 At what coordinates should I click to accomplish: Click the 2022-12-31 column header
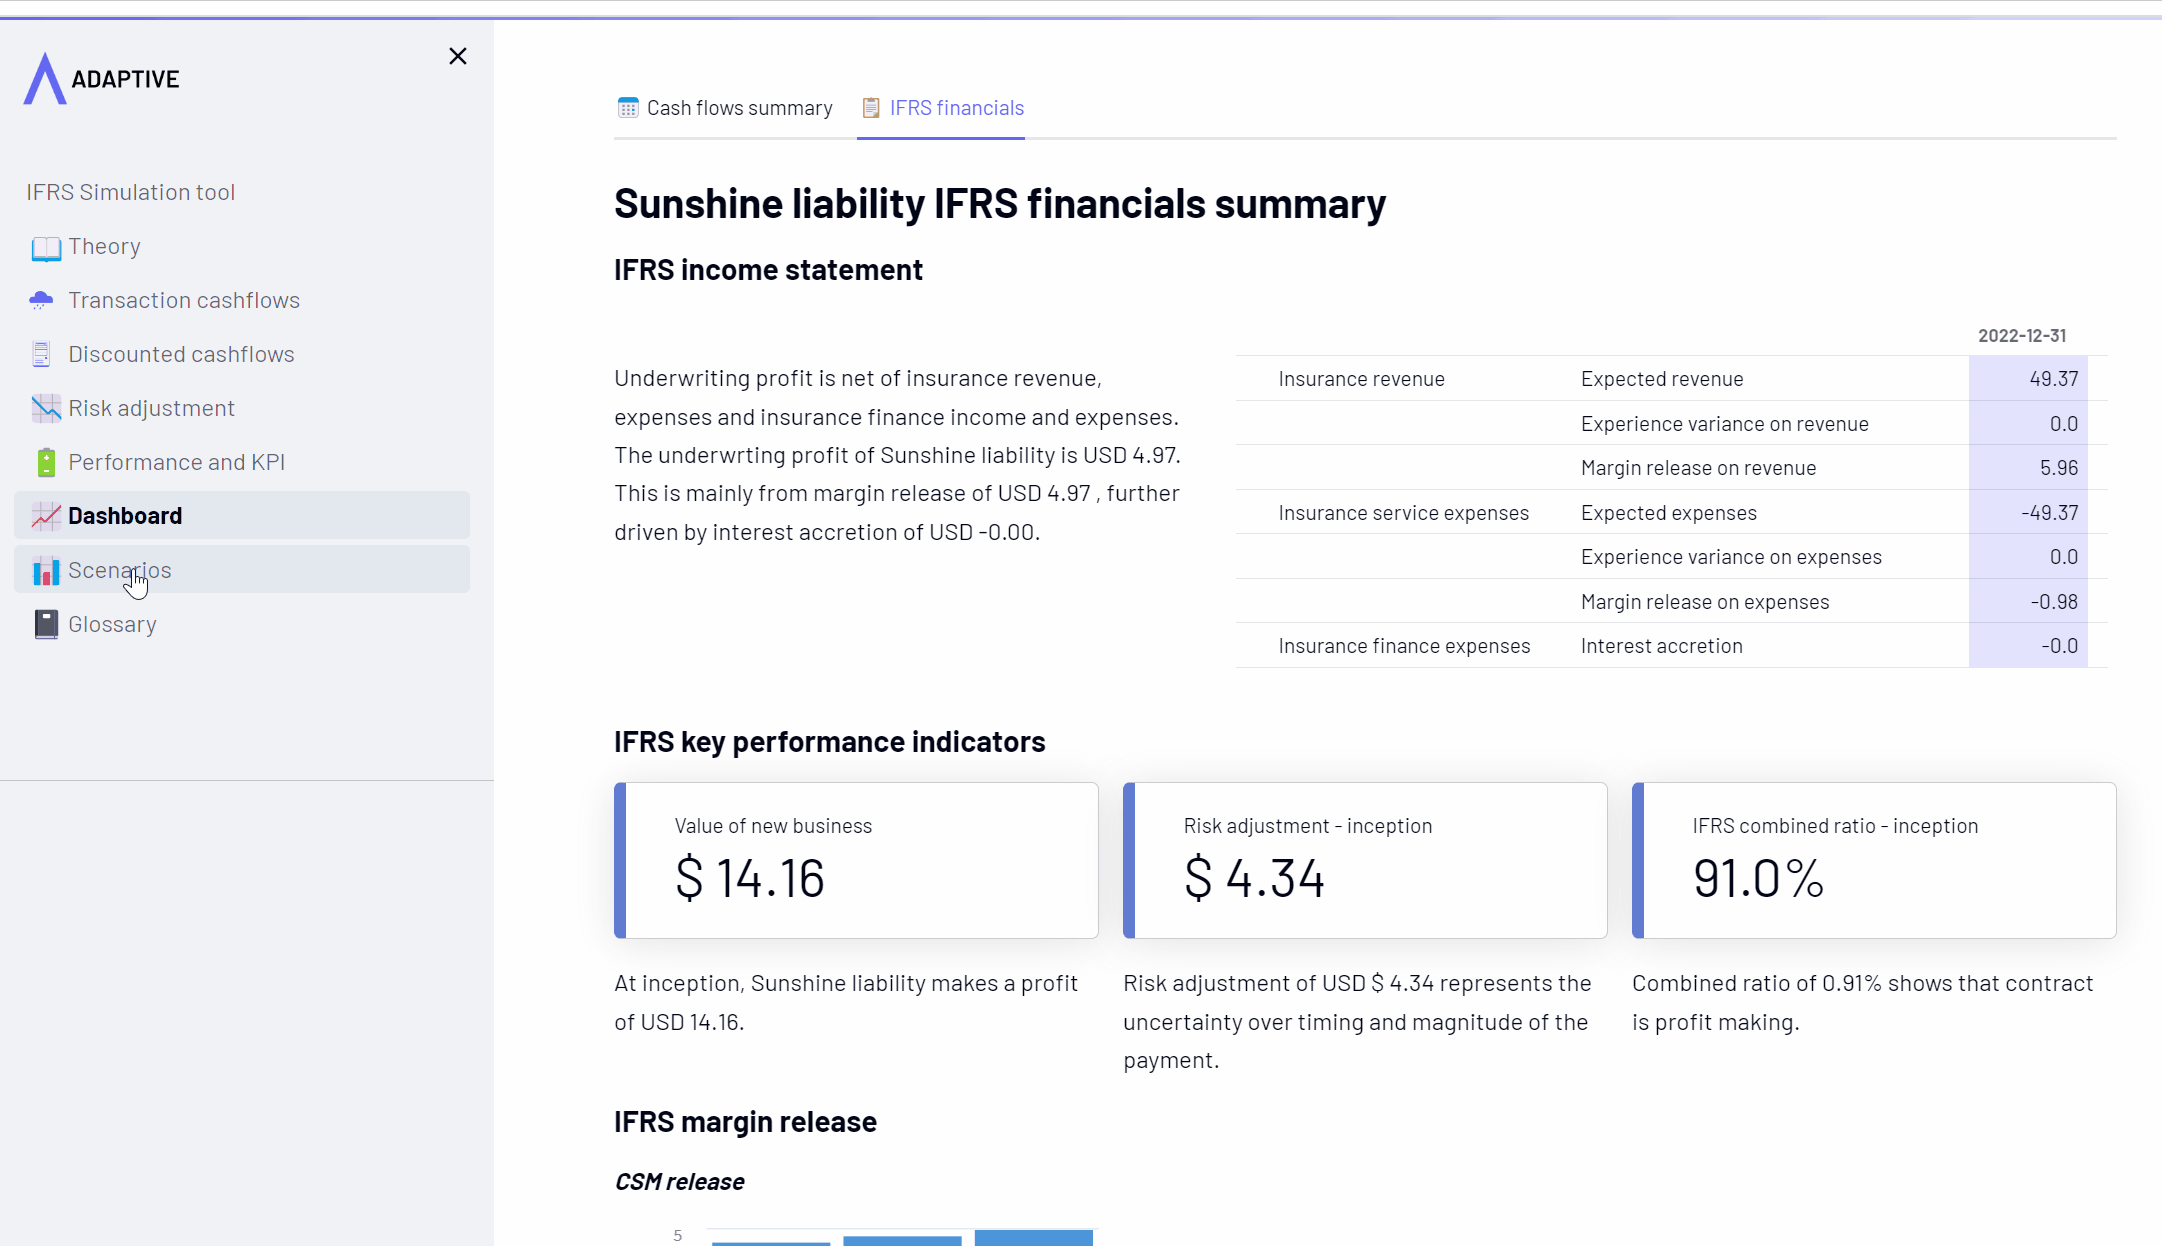pos(2021,336)
